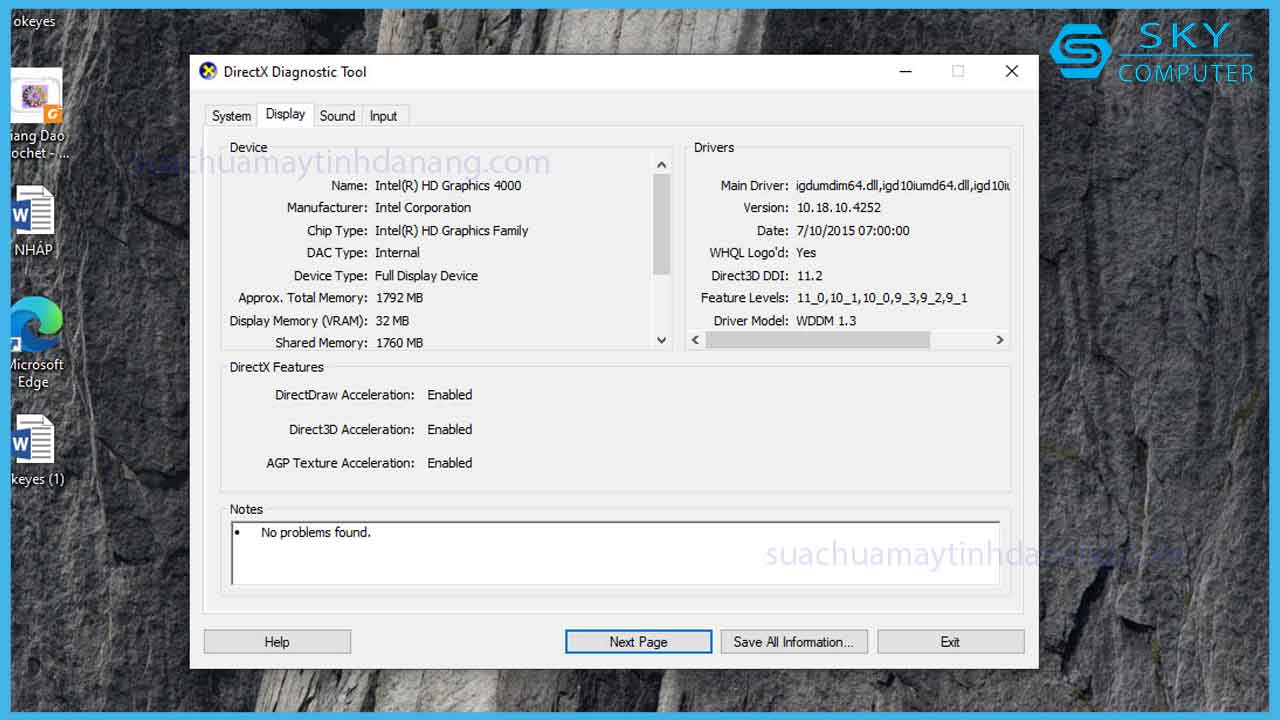The height and width of the screenshot is (720, 1280).
Task: Open the keyes (1) Word document icon
Action: pyautogui.click(x=33, y=440)
